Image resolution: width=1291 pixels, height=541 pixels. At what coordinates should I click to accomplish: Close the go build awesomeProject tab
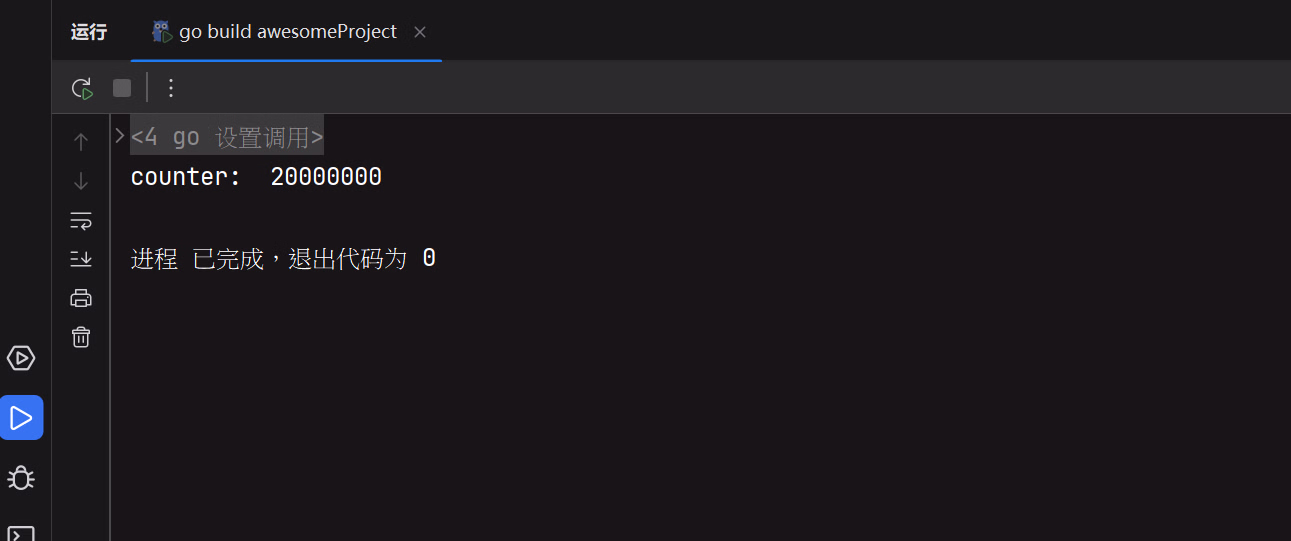(x=420, y=32)
